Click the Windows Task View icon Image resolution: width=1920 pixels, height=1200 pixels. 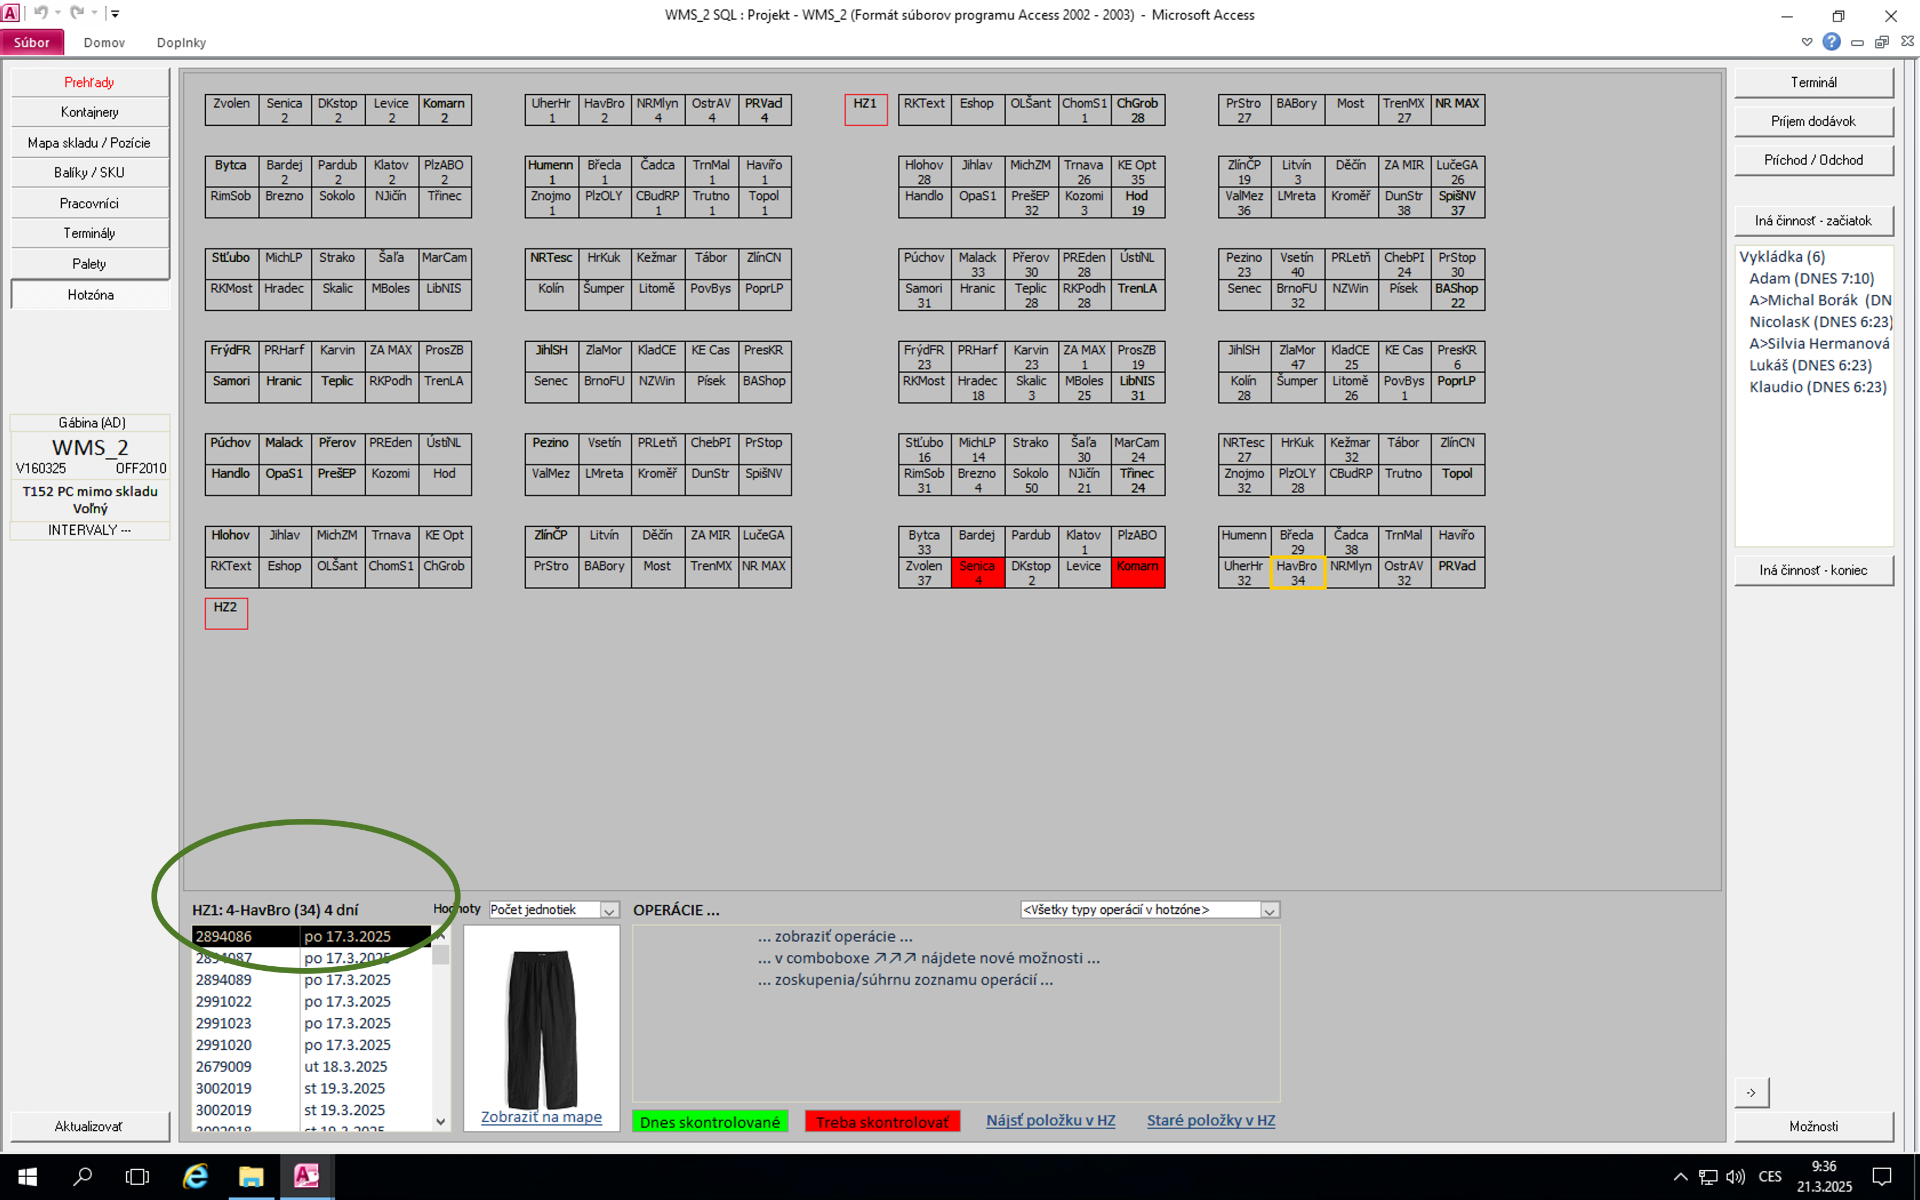coord(138,1176)
